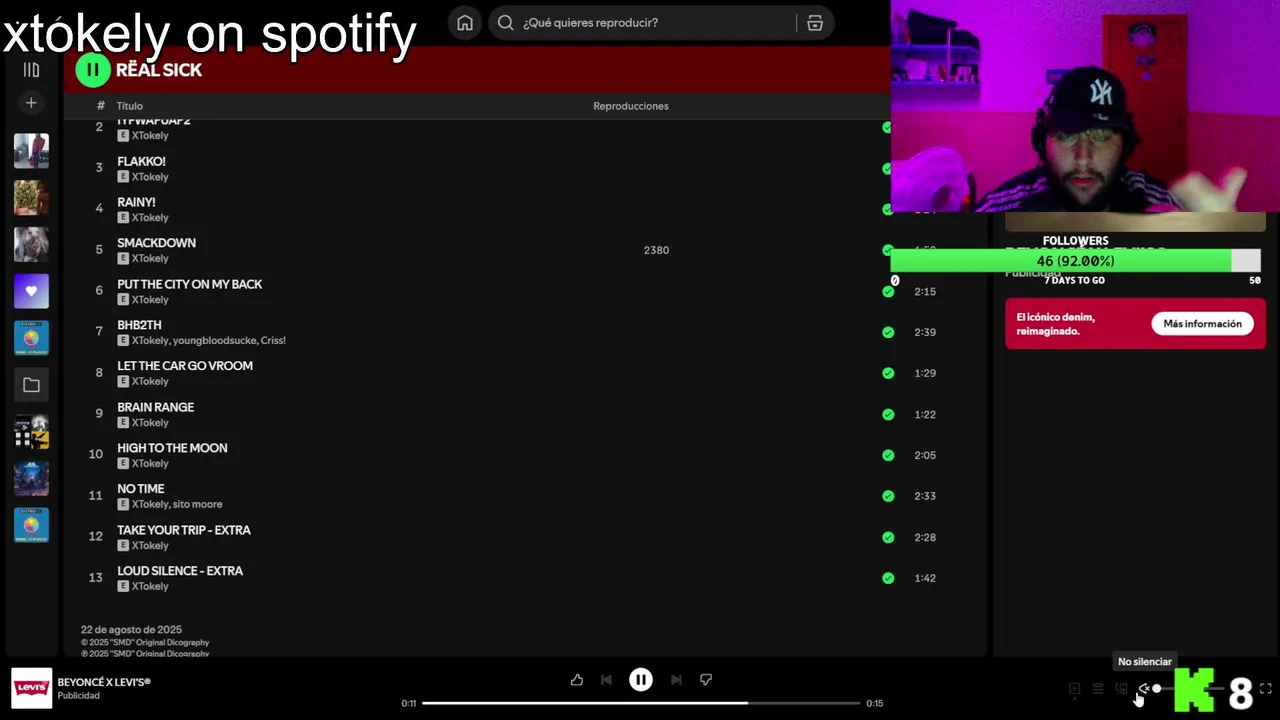Open the Queue icon
The image size is (1280, 720).
click(1098, 689)
